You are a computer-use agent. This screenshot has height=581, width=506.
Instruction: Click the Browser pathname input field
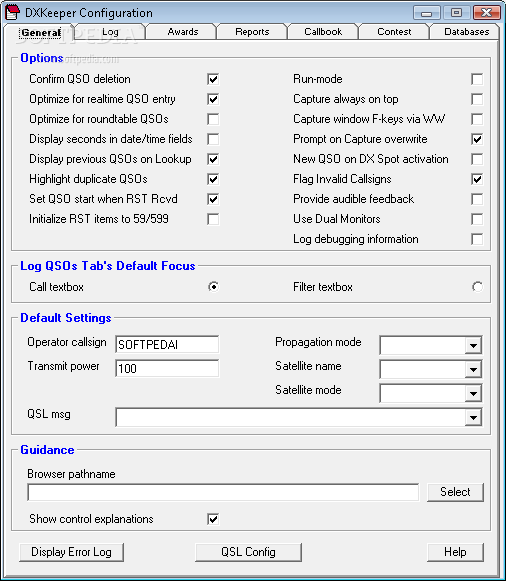223,492
